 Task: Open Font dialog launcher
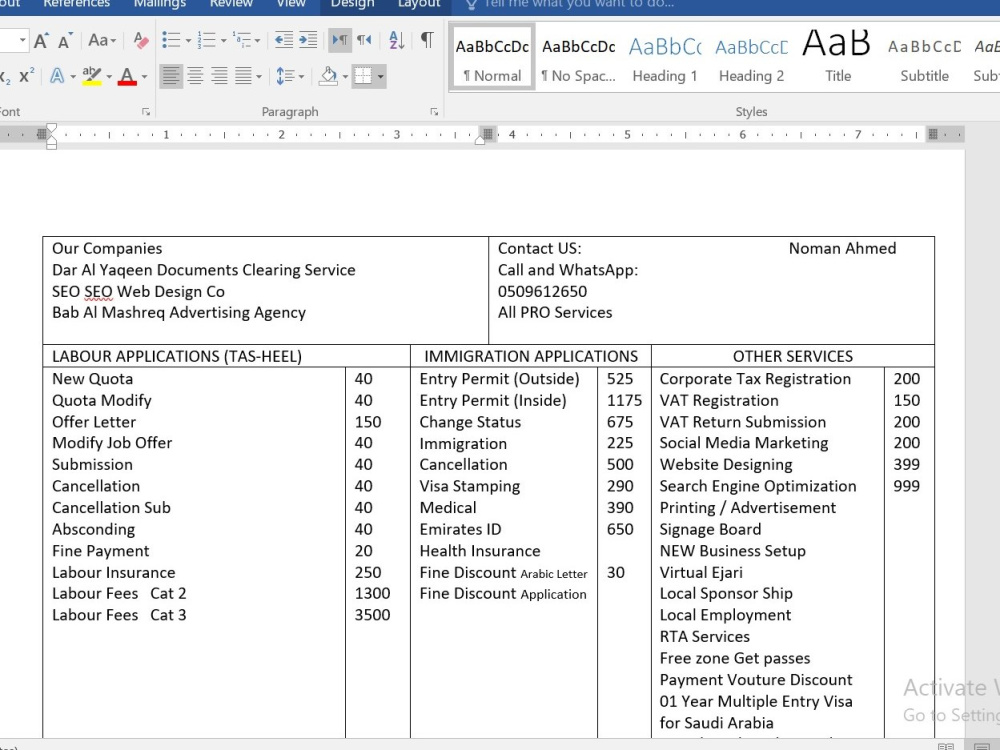pos(146,112)
